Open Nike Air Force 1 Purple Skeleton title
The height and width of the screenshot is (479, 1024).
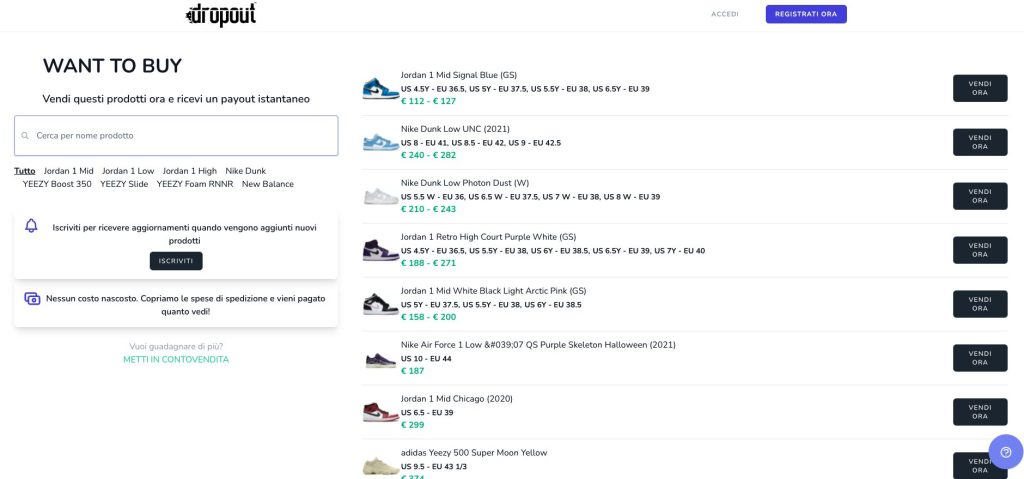point(538,344)
